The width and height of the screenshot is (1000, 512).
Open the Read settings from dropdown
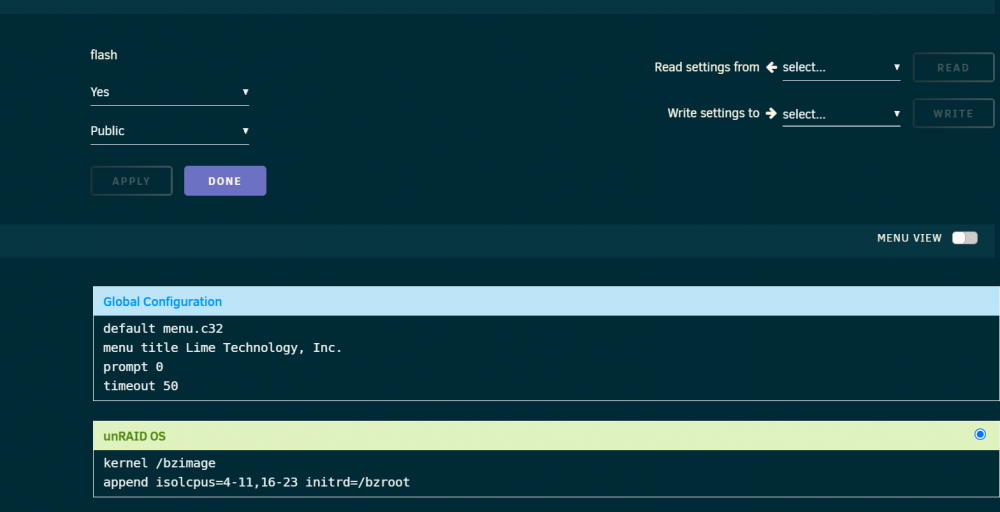click(x=841, y=68)
